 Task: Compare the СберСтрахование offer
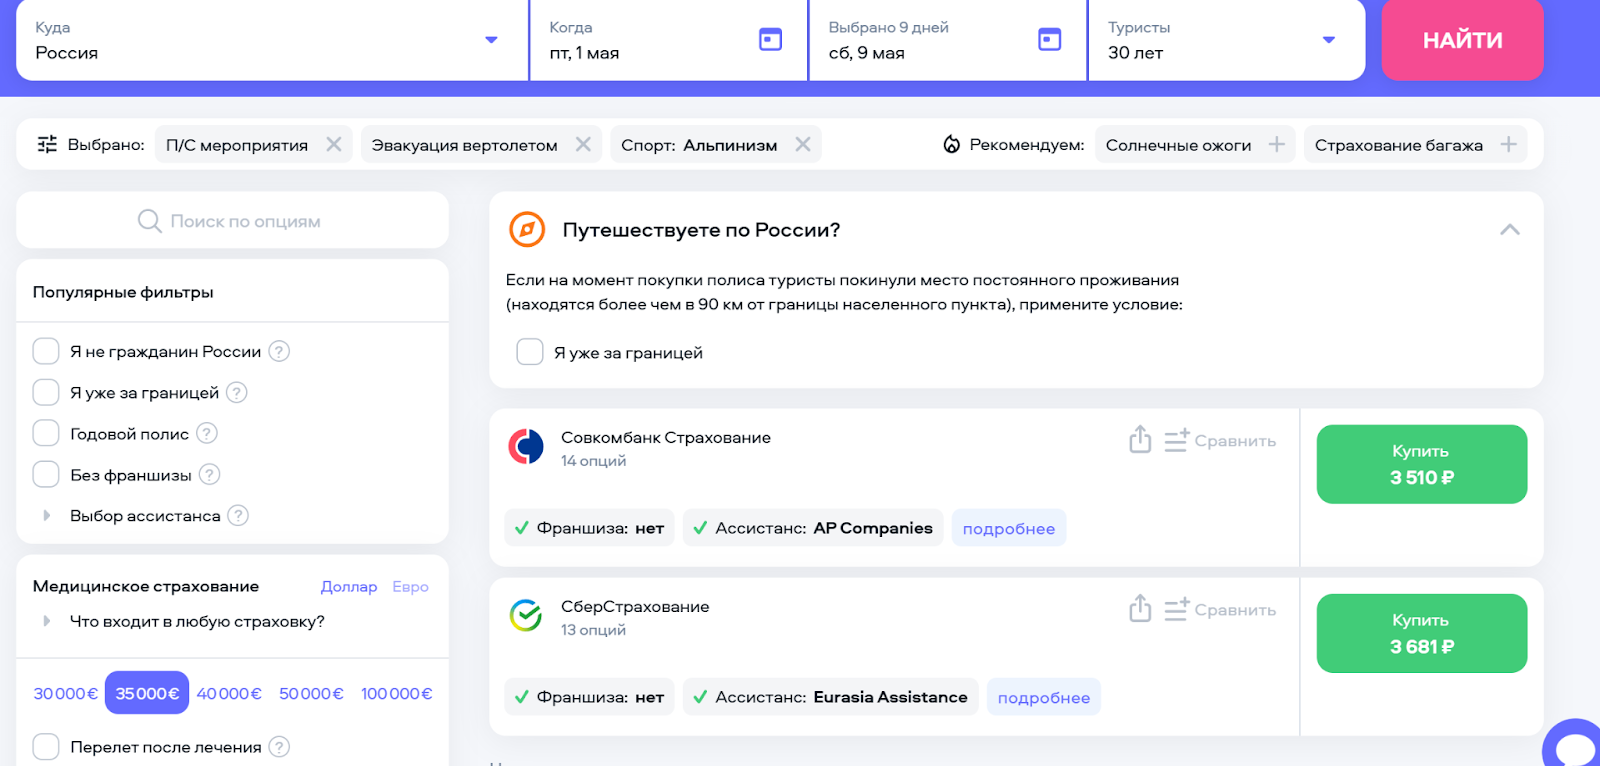click(1220, 609)
